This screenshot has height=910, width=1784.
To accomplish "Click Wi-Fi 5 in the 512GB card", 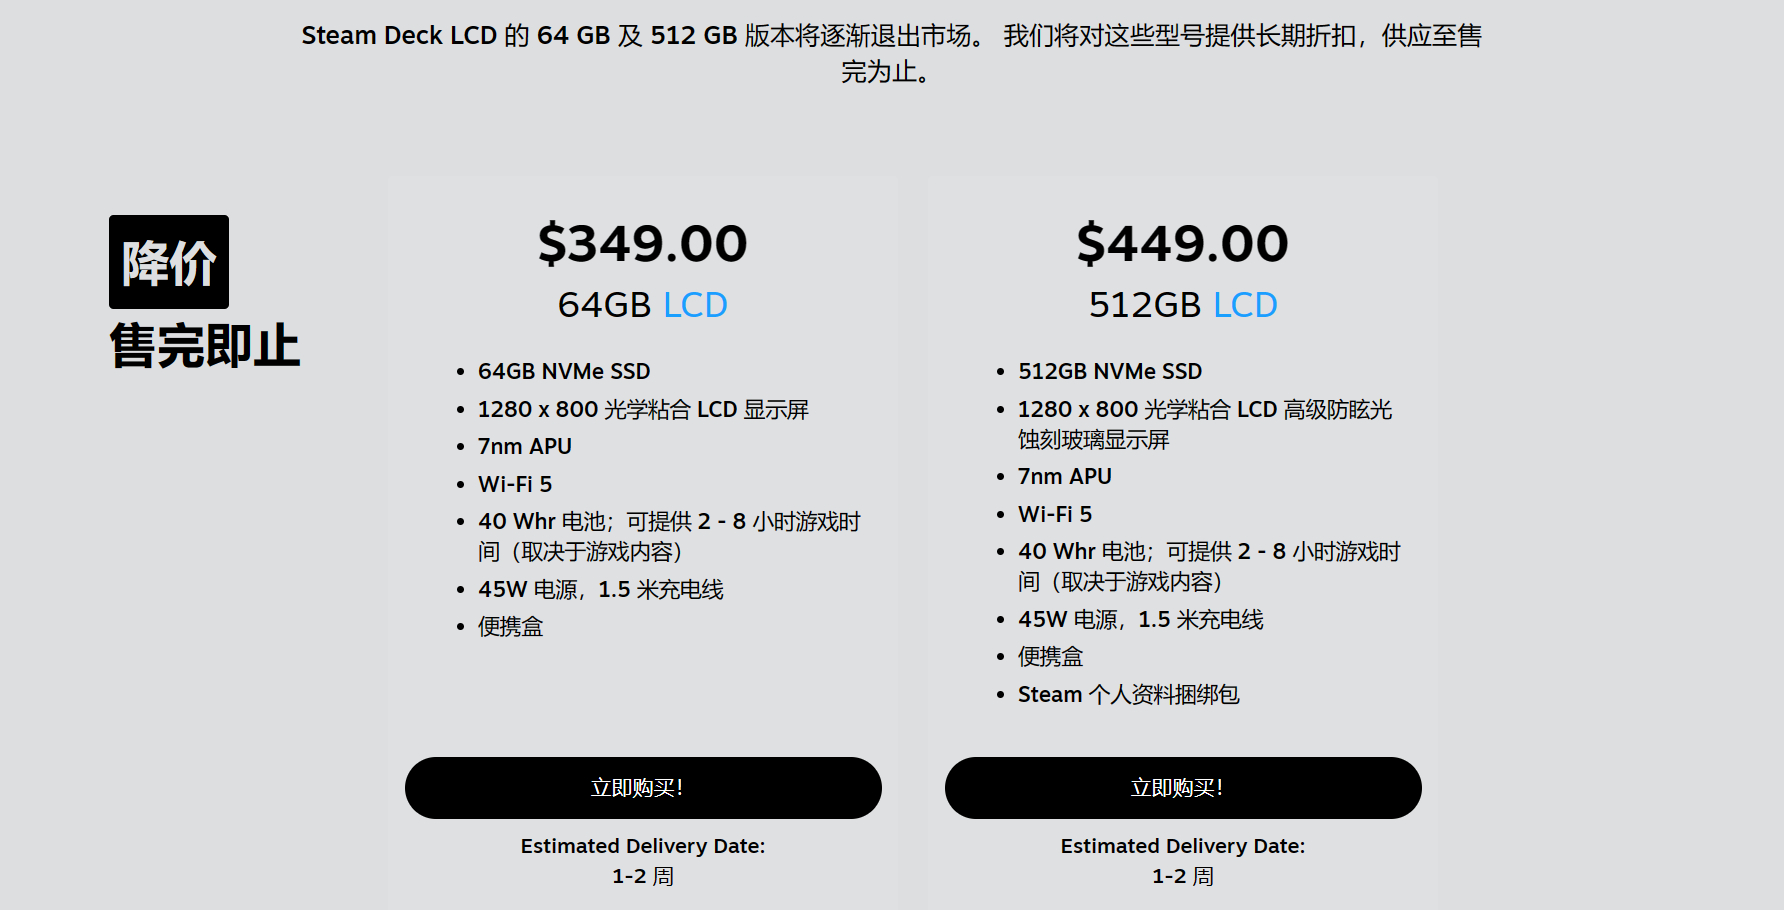I will 1055,515.
